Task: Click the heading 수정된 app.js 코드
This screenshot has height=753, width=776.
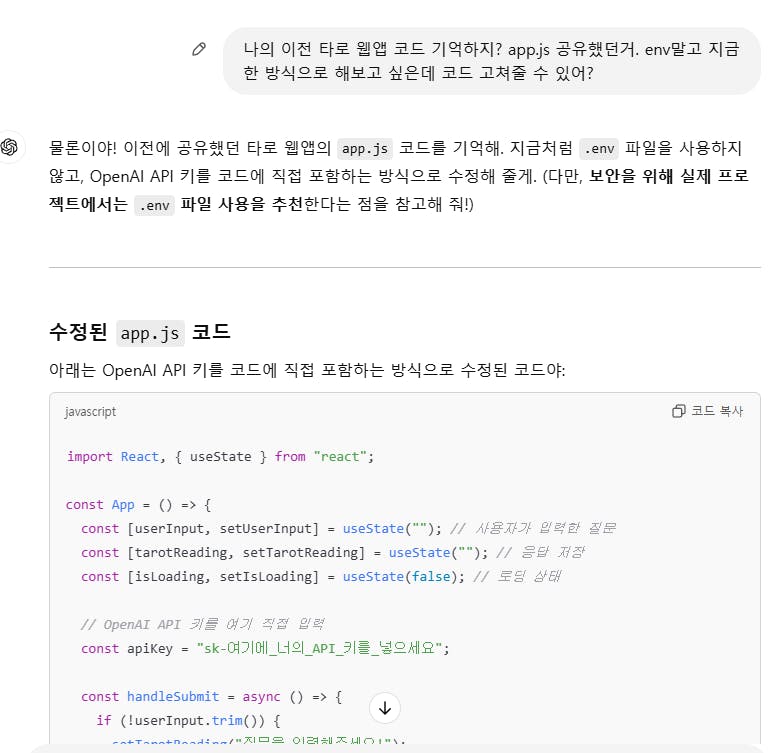Action: [x=140, y=332]
